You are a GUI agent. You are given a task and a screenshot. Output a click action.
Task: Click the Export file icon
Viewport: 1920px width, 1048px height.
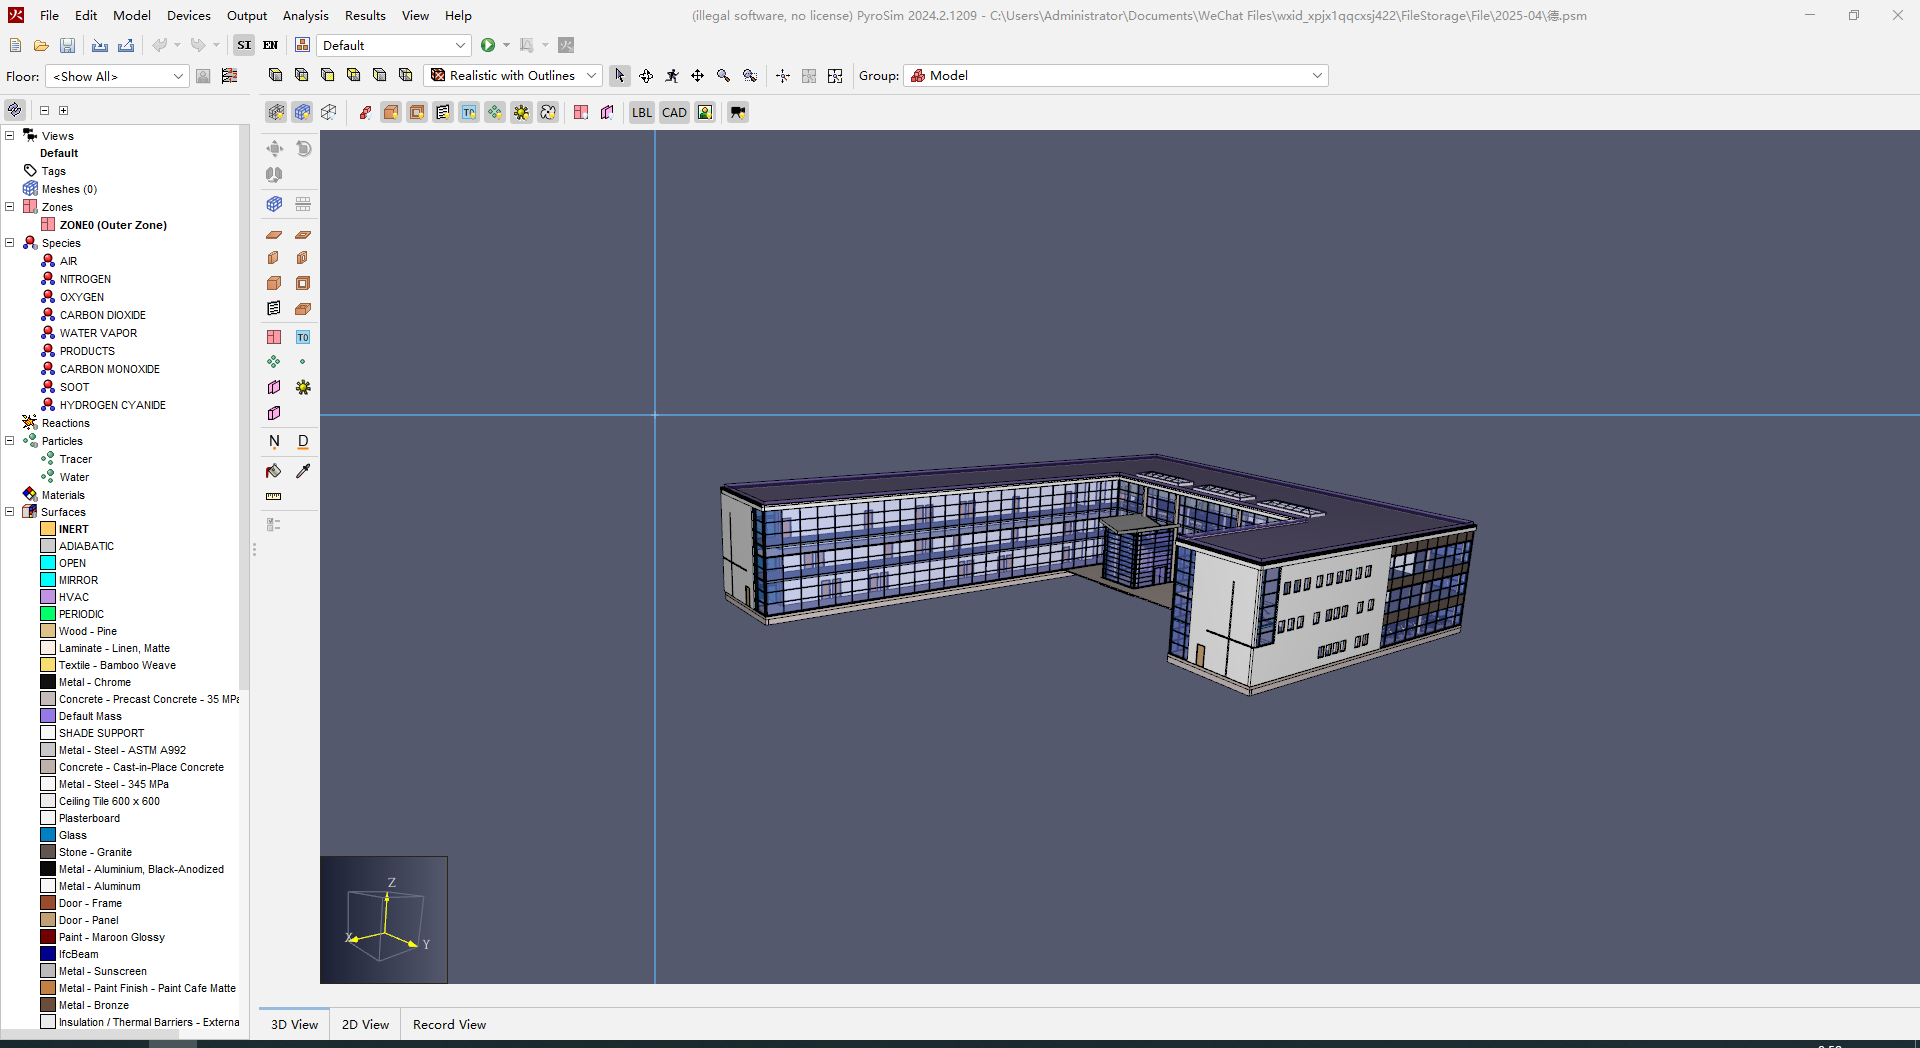point(126,45)
